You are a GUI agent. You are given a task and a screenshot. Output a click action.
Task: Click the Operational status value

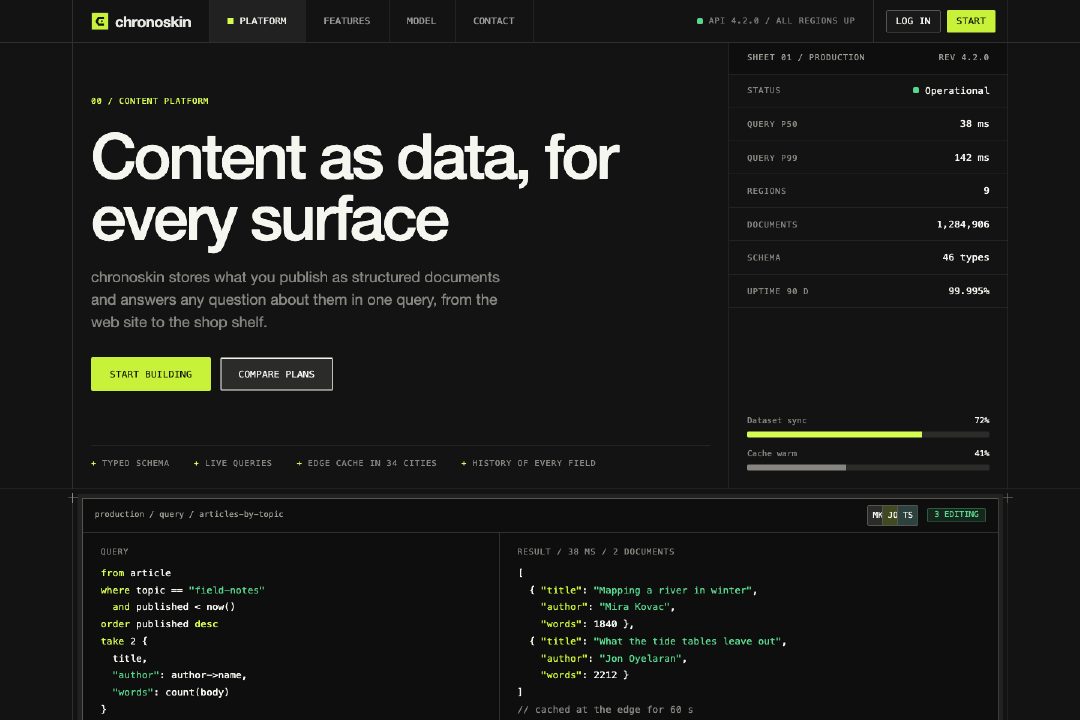[957, 91]
